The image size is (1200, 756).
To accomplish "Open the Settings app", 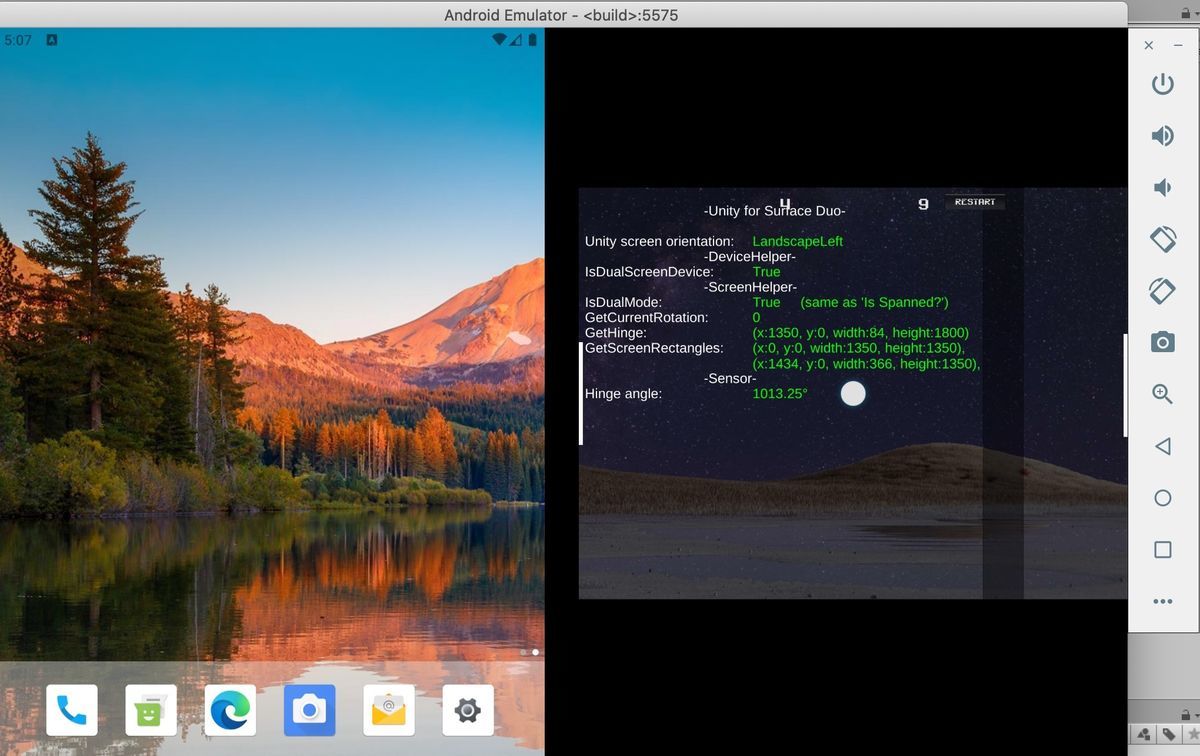I will [x=467, y=710].
